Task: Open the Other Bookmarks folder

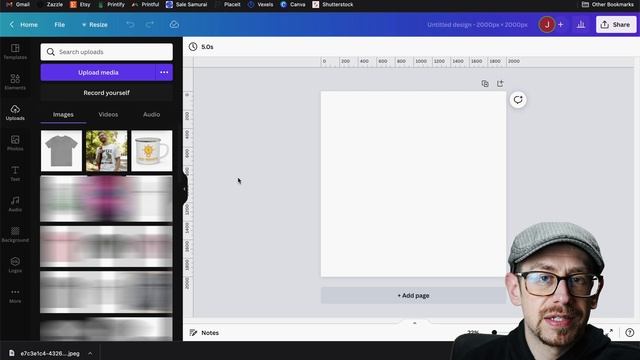Action: pyautogui.click(x=608, y=4)
